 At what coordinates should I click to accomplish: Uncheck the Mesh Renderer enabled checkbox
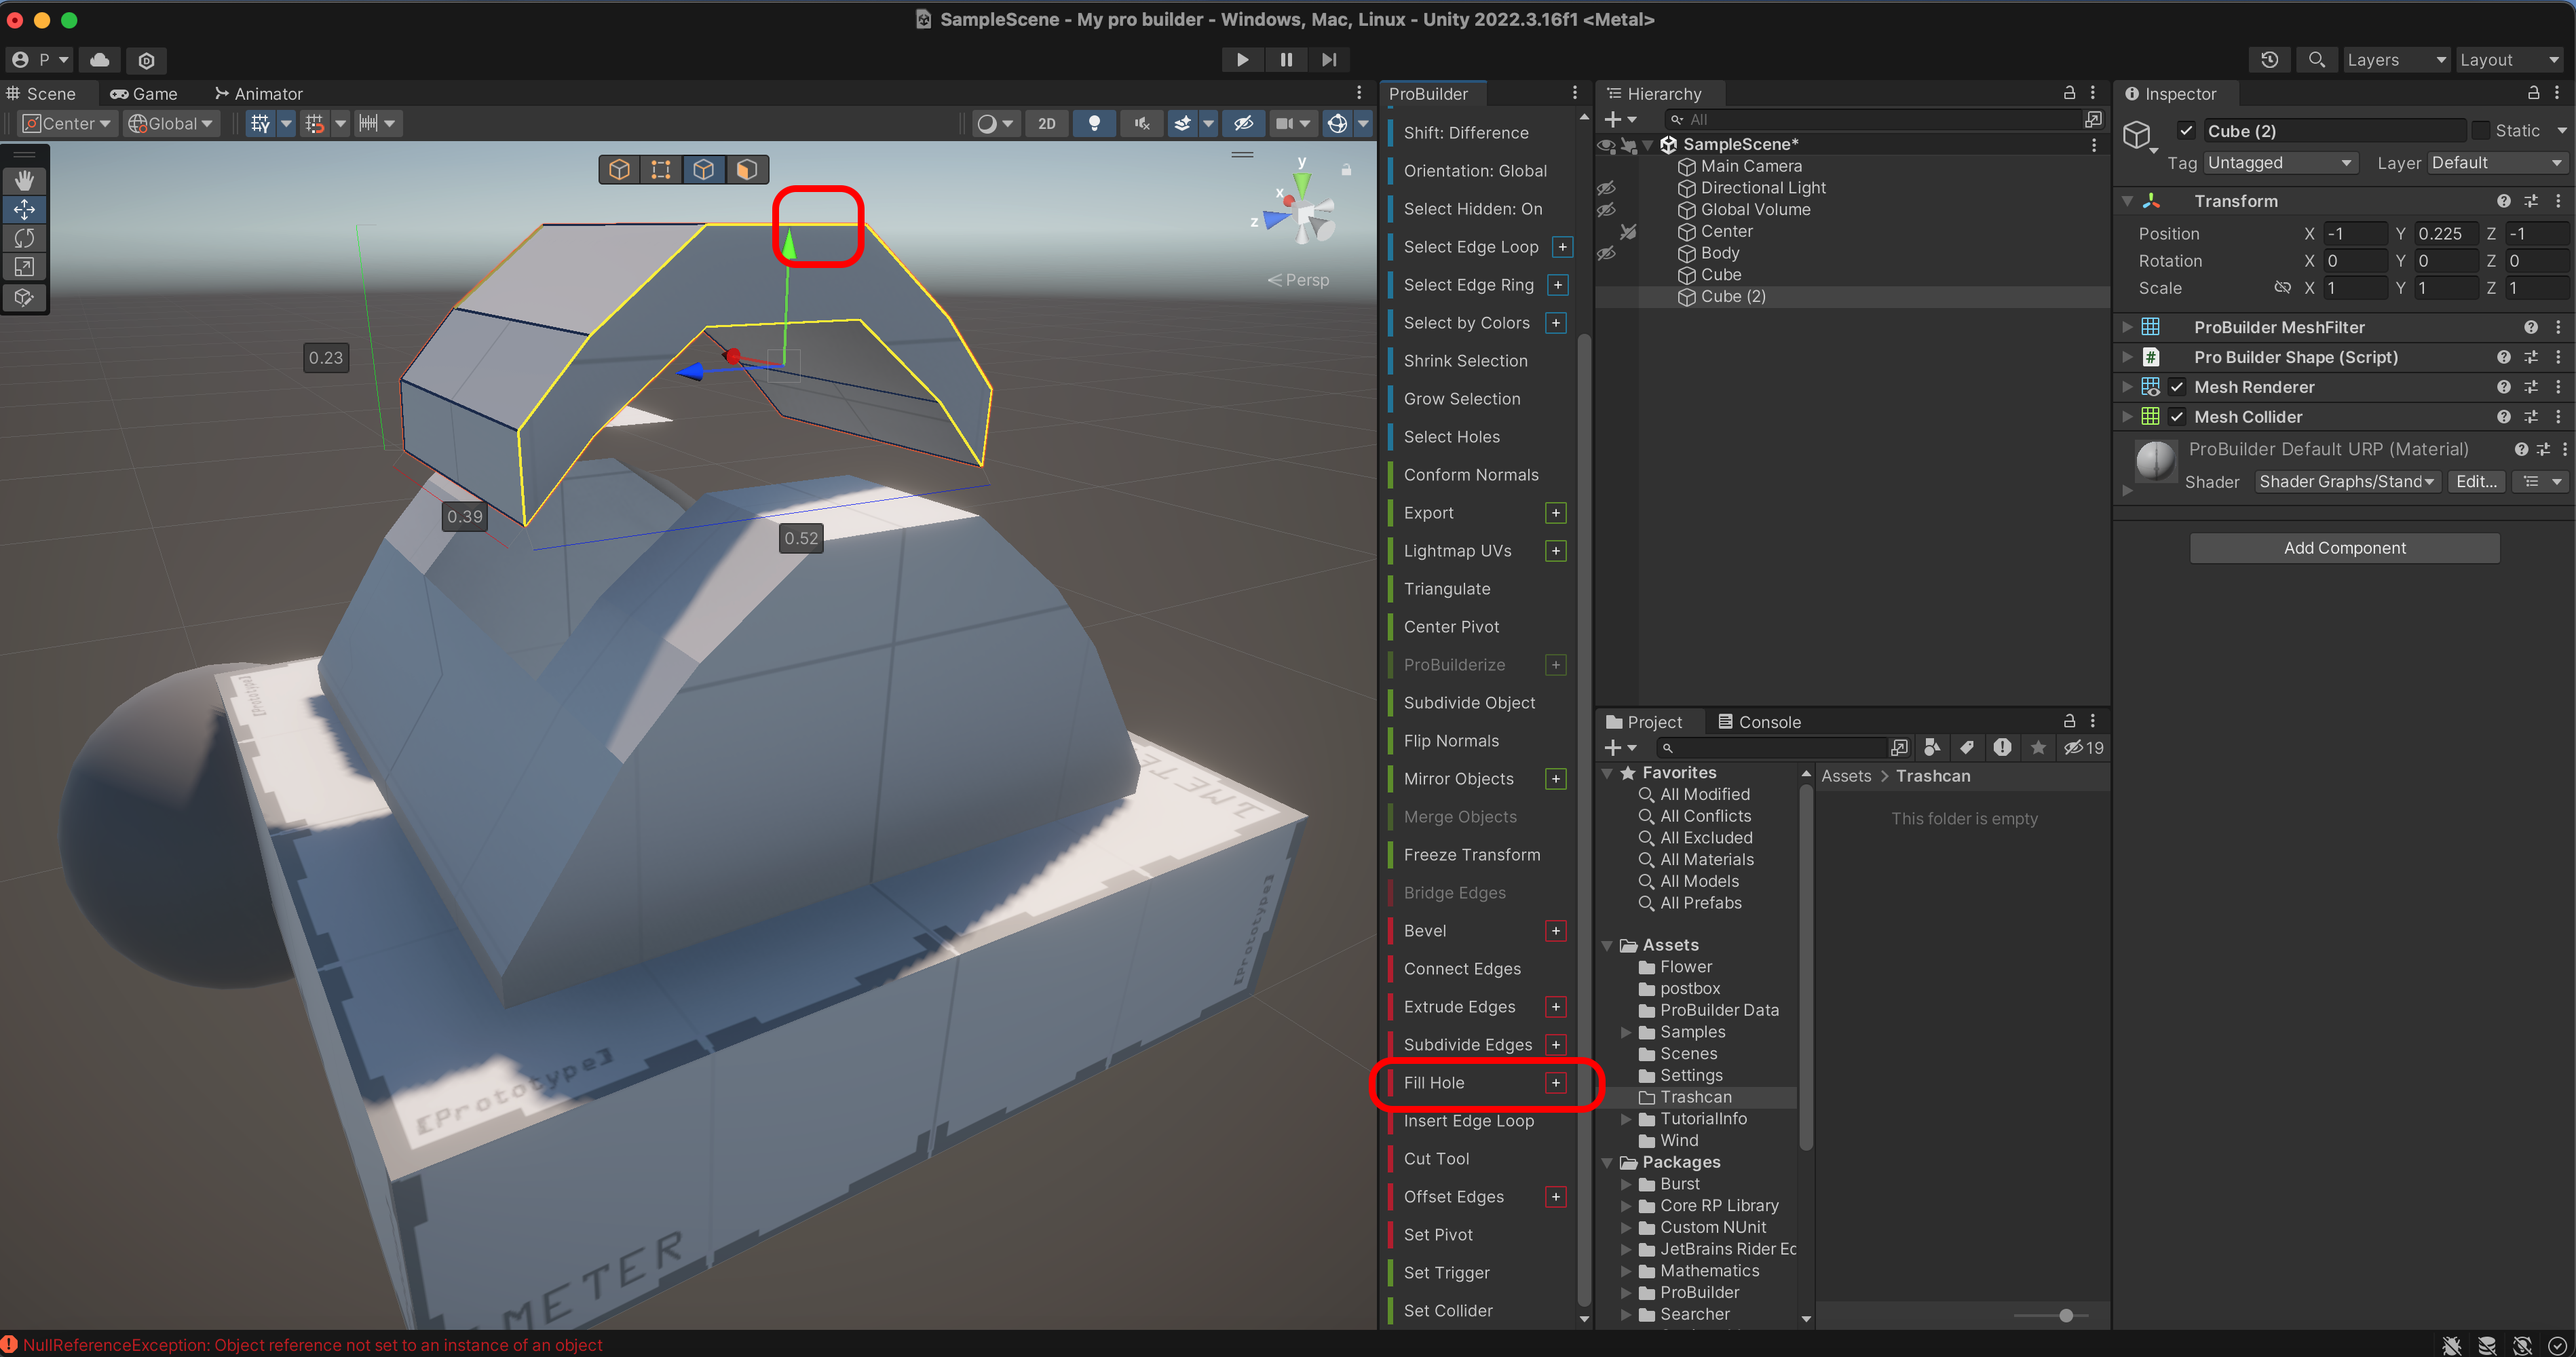(2177, 387)
